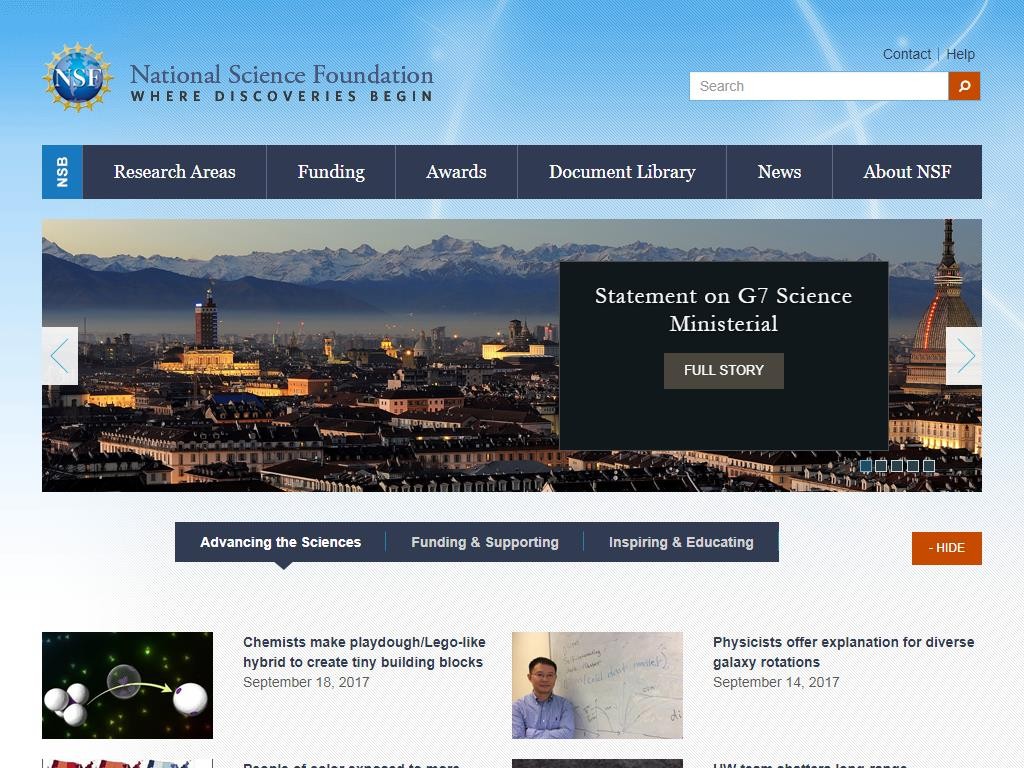Select the third carousel slide indicator
This screenshot has height=768, width=1024.
897,466
